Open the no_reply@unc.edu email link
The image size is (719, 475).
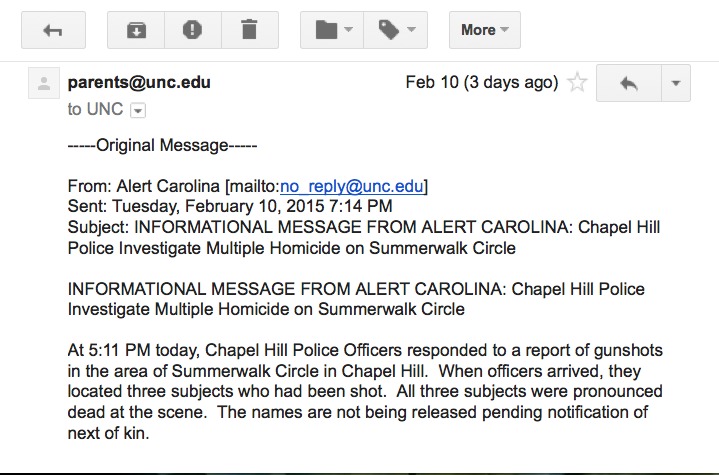point(352,186)
